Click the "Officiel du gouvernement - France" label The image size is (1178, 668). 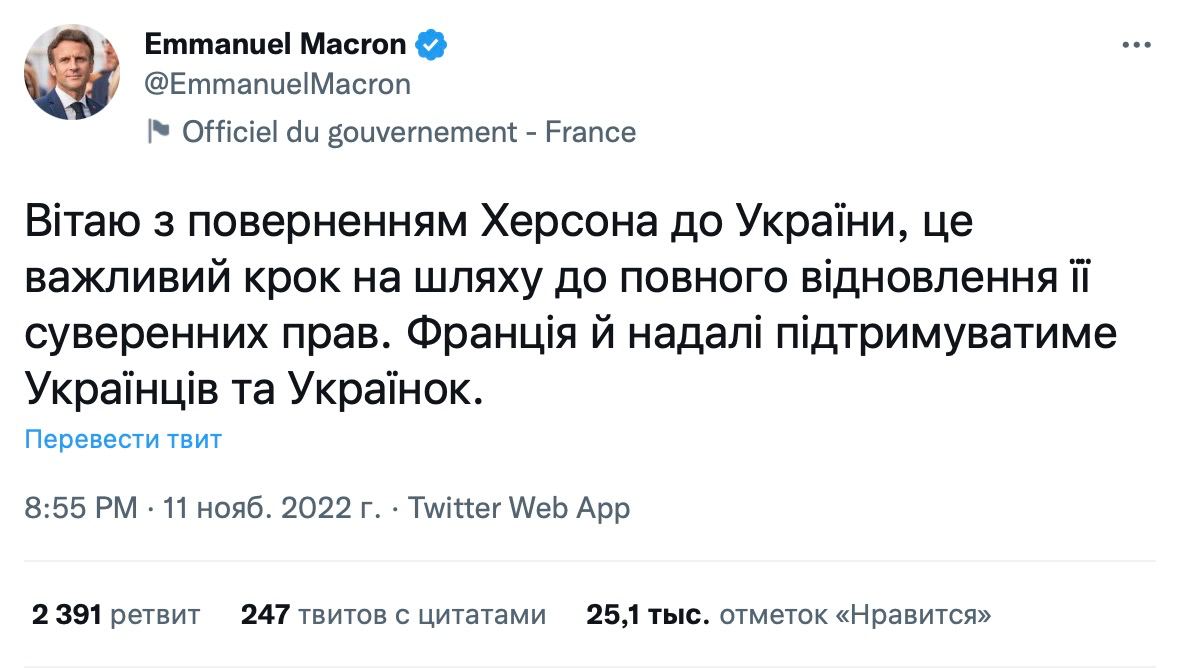click(409, 132)
